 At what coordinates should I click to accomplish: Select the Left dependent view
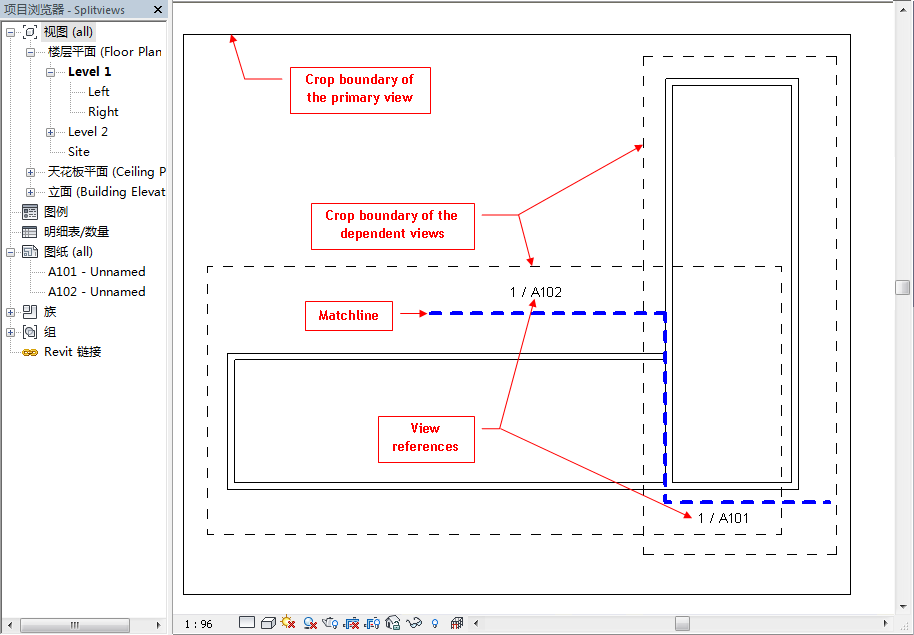pos(99,92)
